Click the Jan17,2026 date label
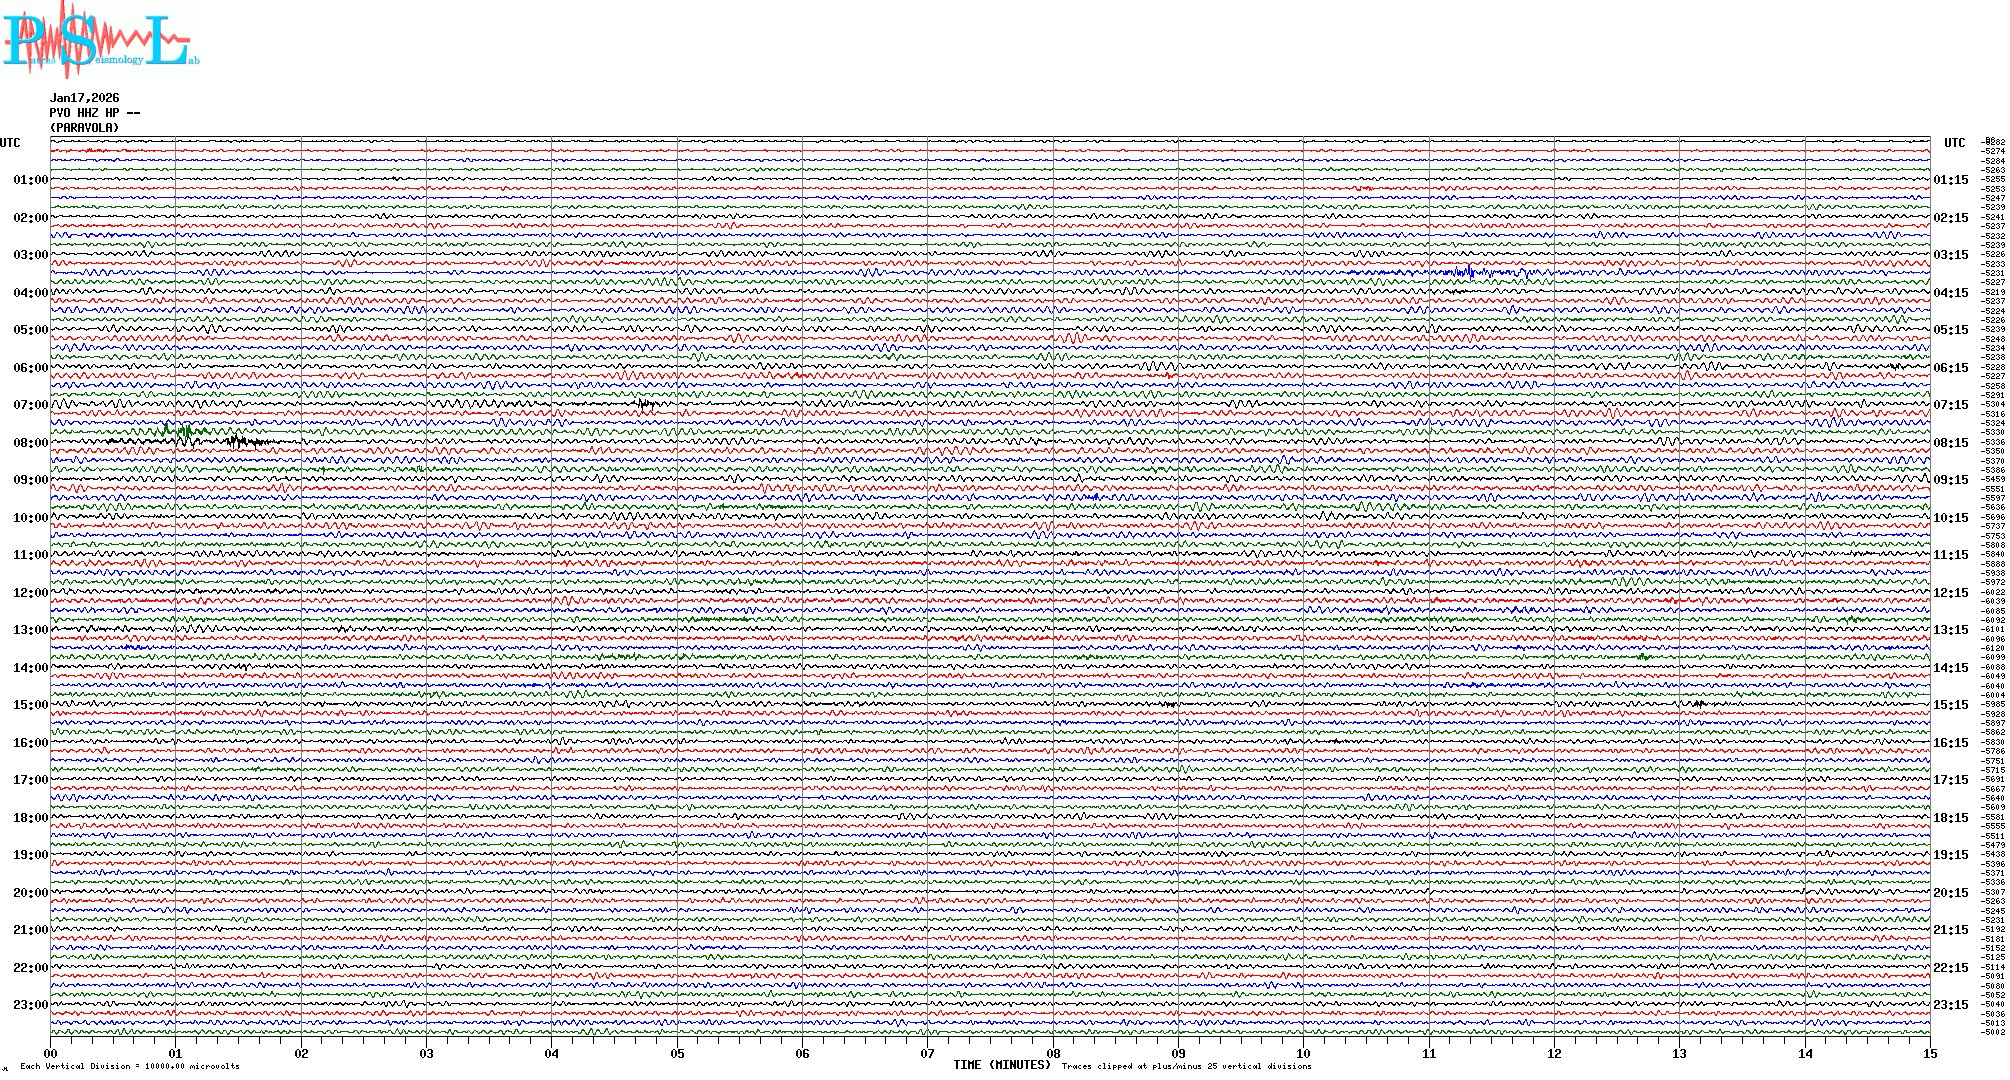Image resolution: width=2010 pixels, height=1080 pixels. 85,98
